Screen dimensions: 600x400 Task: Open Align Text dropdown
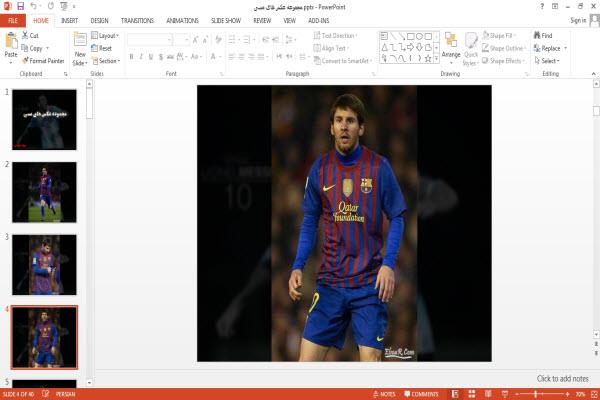(x=331, y=48)
